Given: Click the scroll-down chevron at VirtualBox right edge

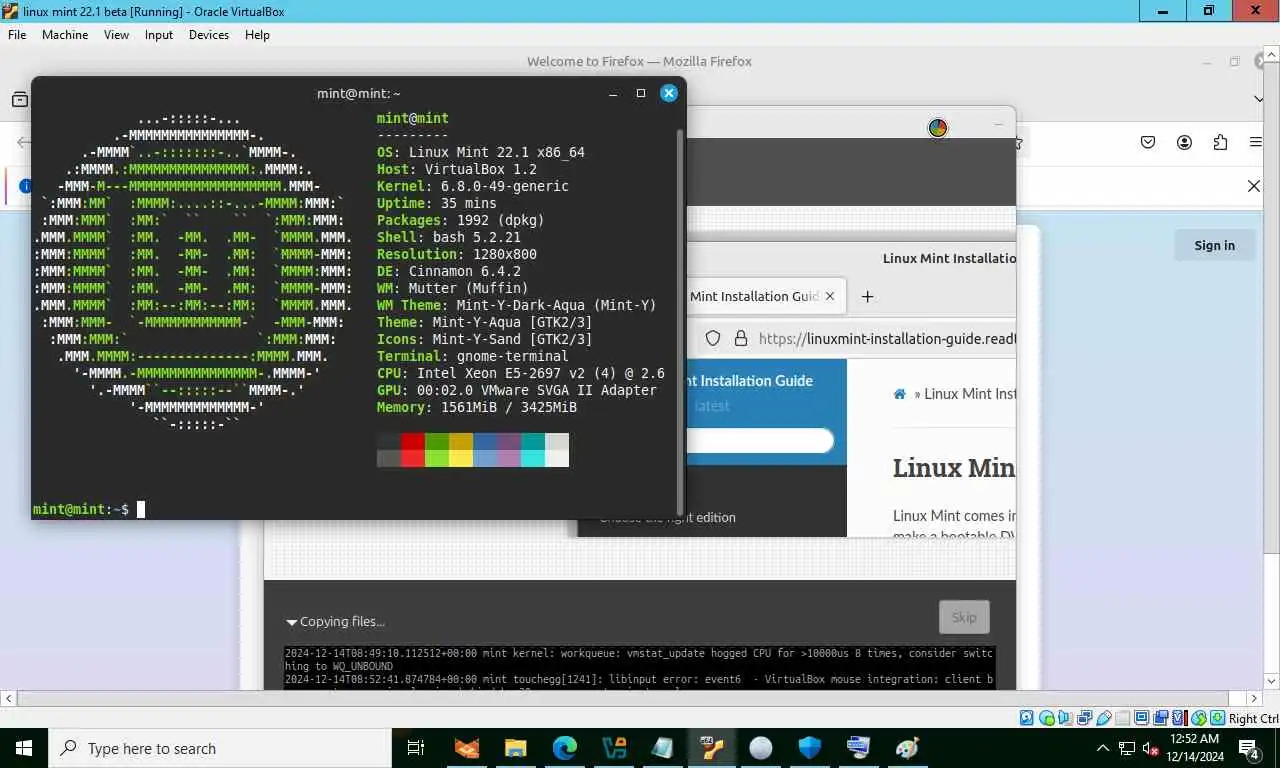Looking at the screenshot, I should pyautogui.click(x=1270, y=680).
